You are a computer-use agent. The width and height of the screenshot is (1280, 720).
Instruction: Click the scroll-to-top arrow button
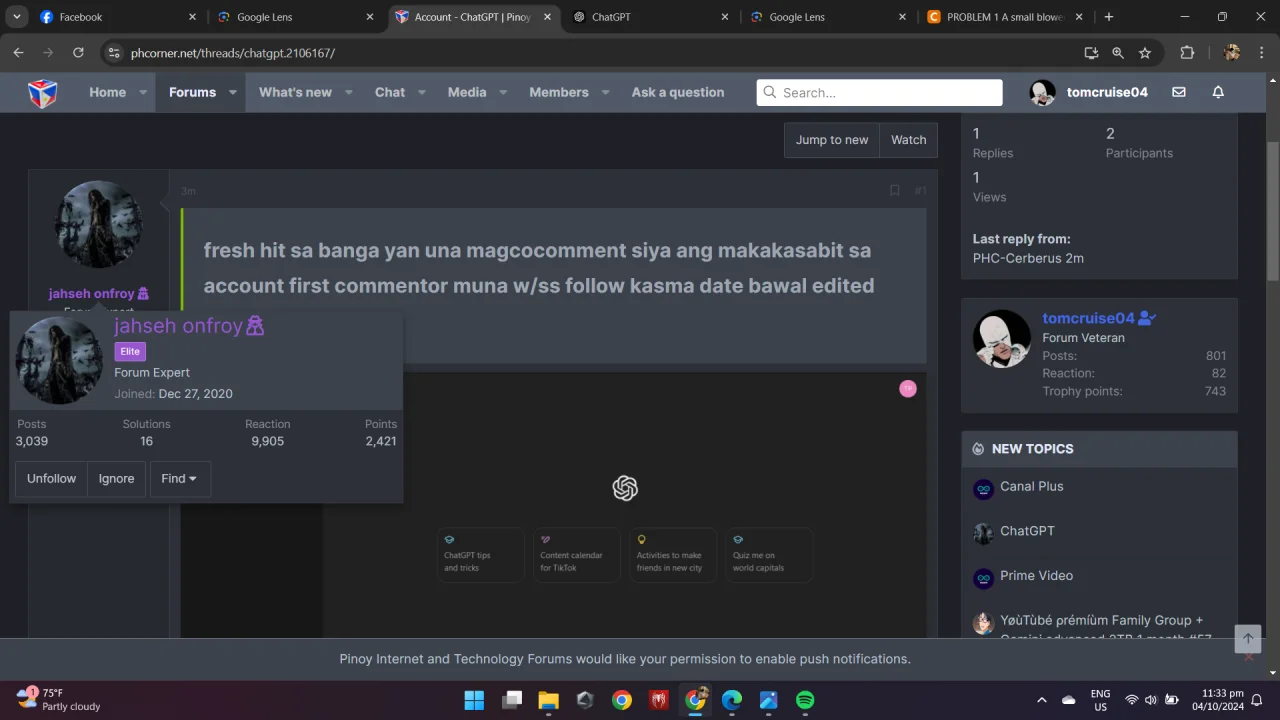point(1247,639)
